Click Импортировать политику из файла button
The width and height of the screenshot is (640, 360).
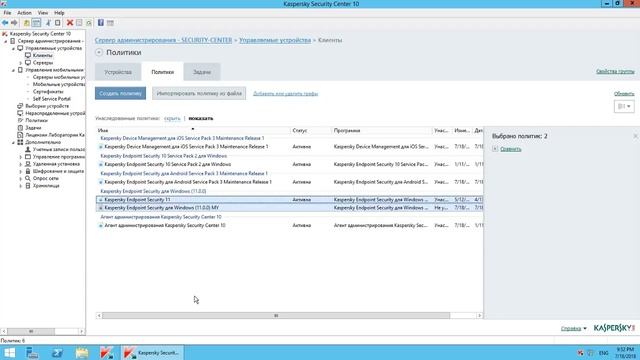point(199,93)
